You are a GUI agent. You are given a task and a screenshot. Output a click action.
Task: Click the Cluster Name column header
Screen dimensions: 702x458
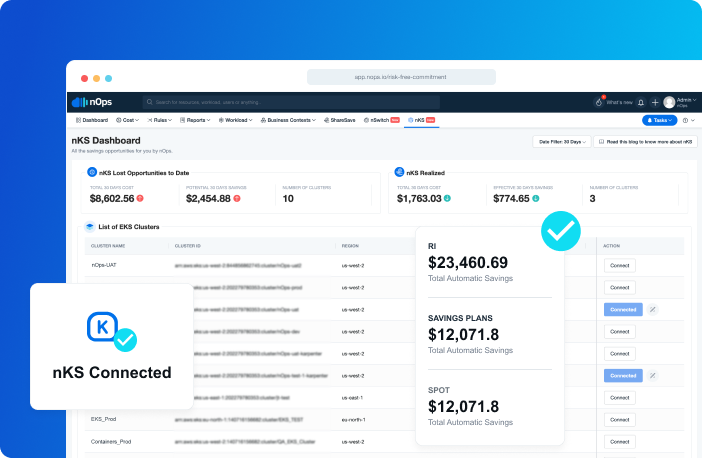click(x=108, y=246)
